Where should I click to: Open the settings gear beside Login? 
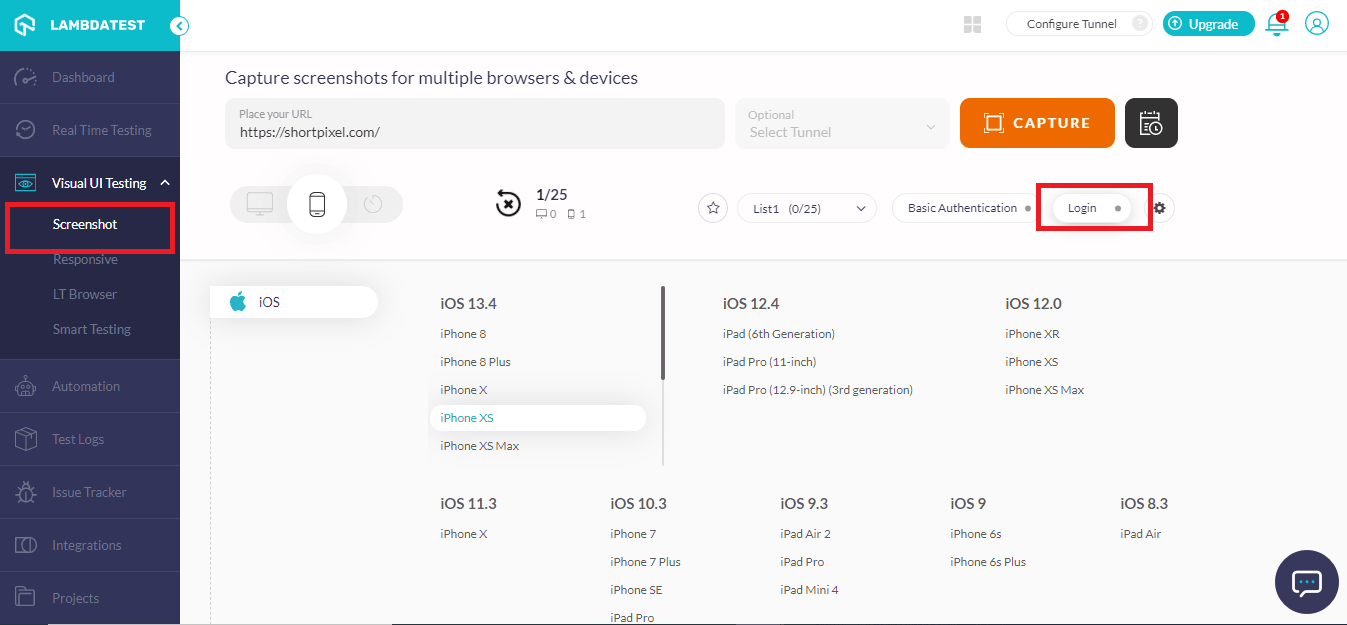(1157, 207)
